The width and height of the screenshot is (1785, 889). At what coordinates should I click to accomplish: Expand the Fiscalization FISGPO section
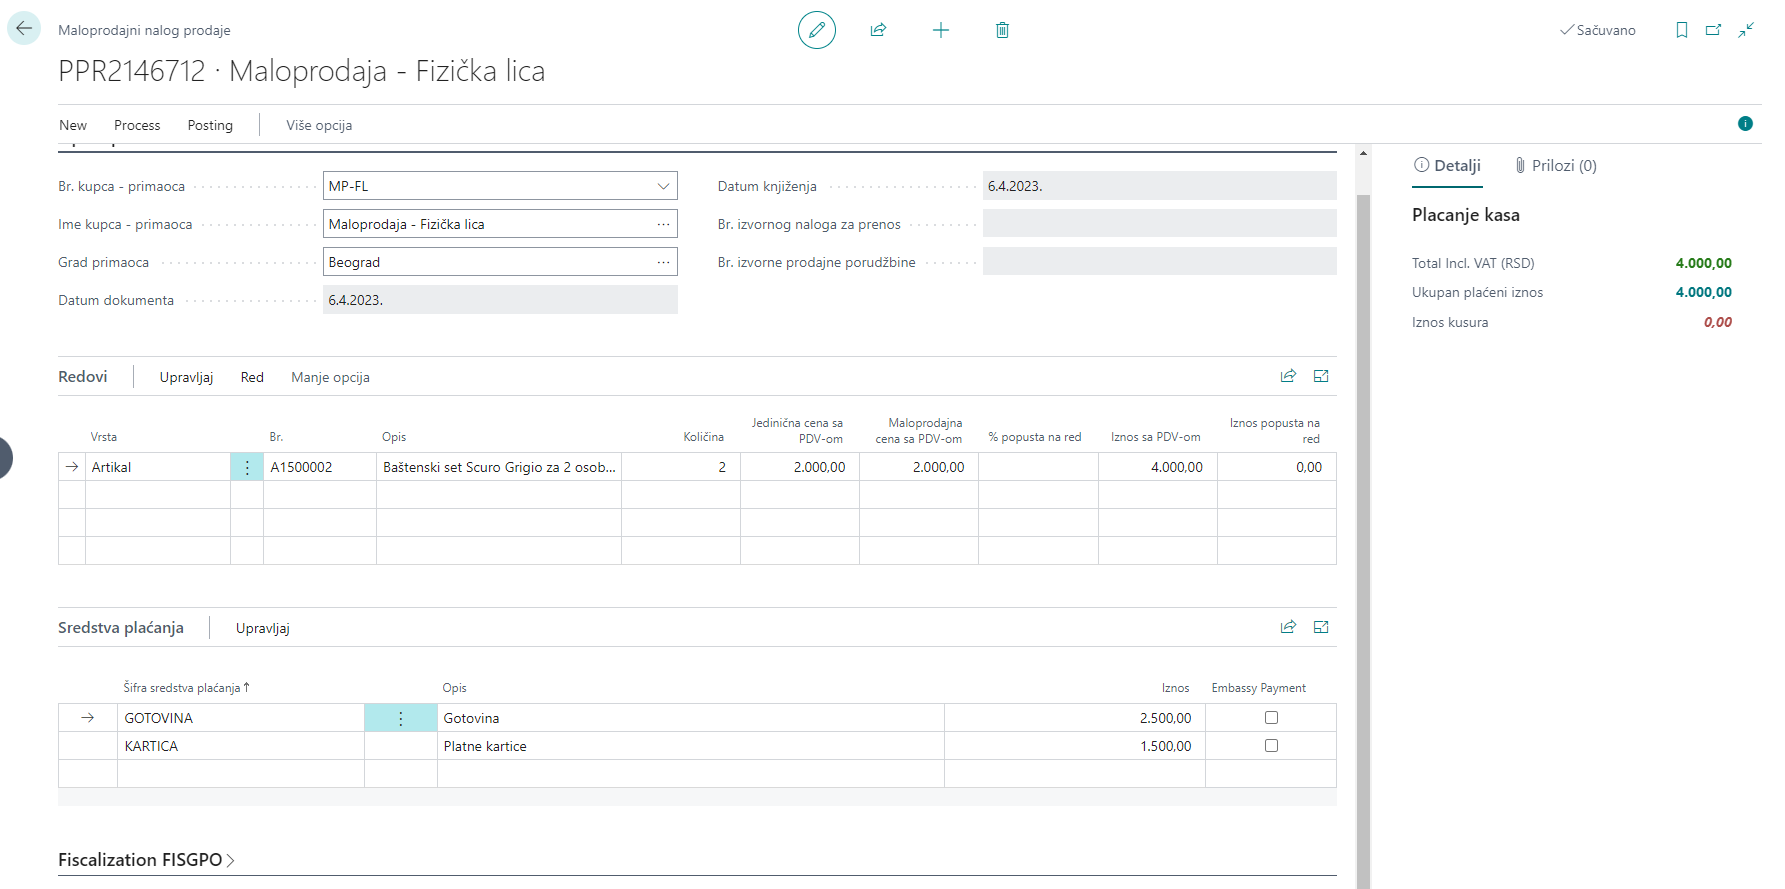(146, 860)
